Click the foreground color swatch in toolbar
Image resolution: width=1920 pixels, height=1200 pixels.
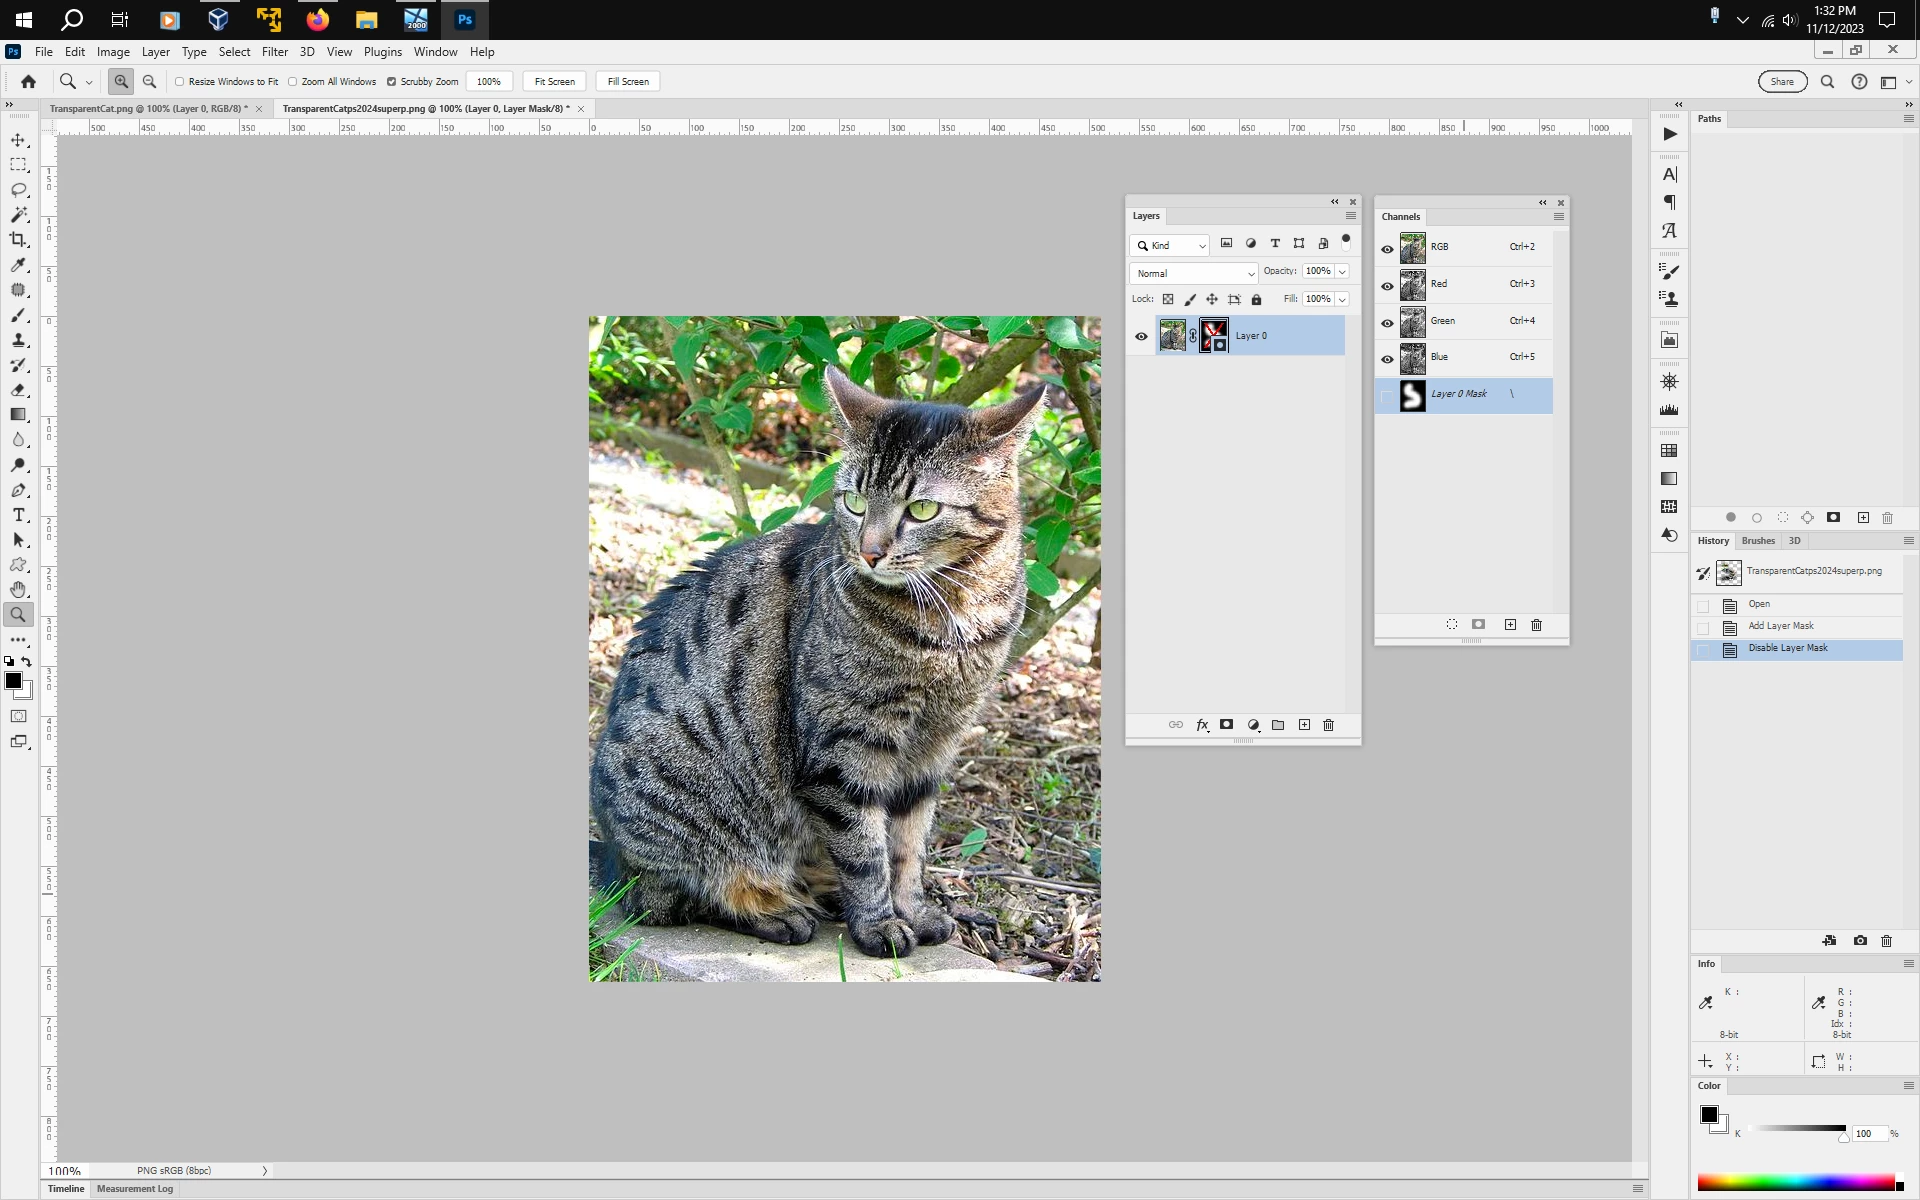(x=13, y=681)
